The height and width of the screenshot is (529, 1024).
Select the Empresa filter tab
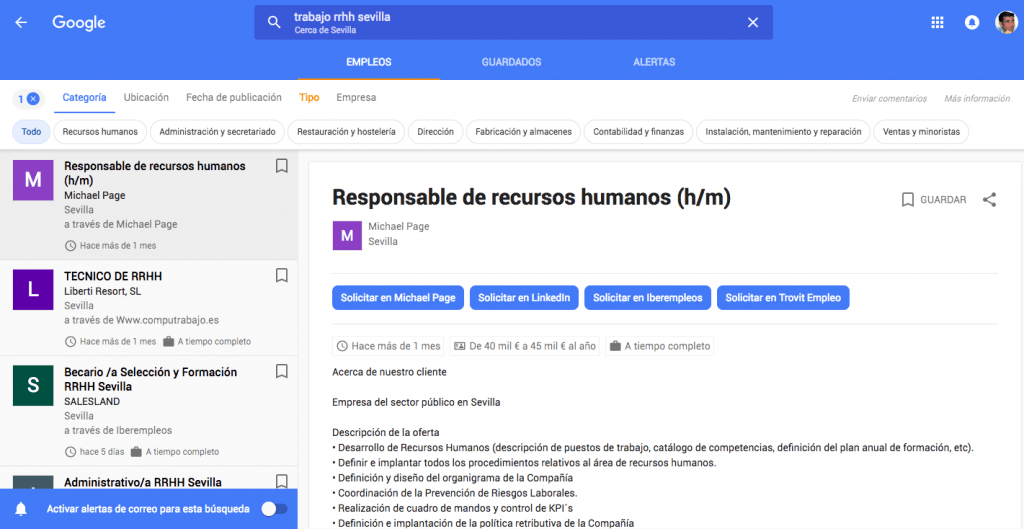click(x=356, y=97)
